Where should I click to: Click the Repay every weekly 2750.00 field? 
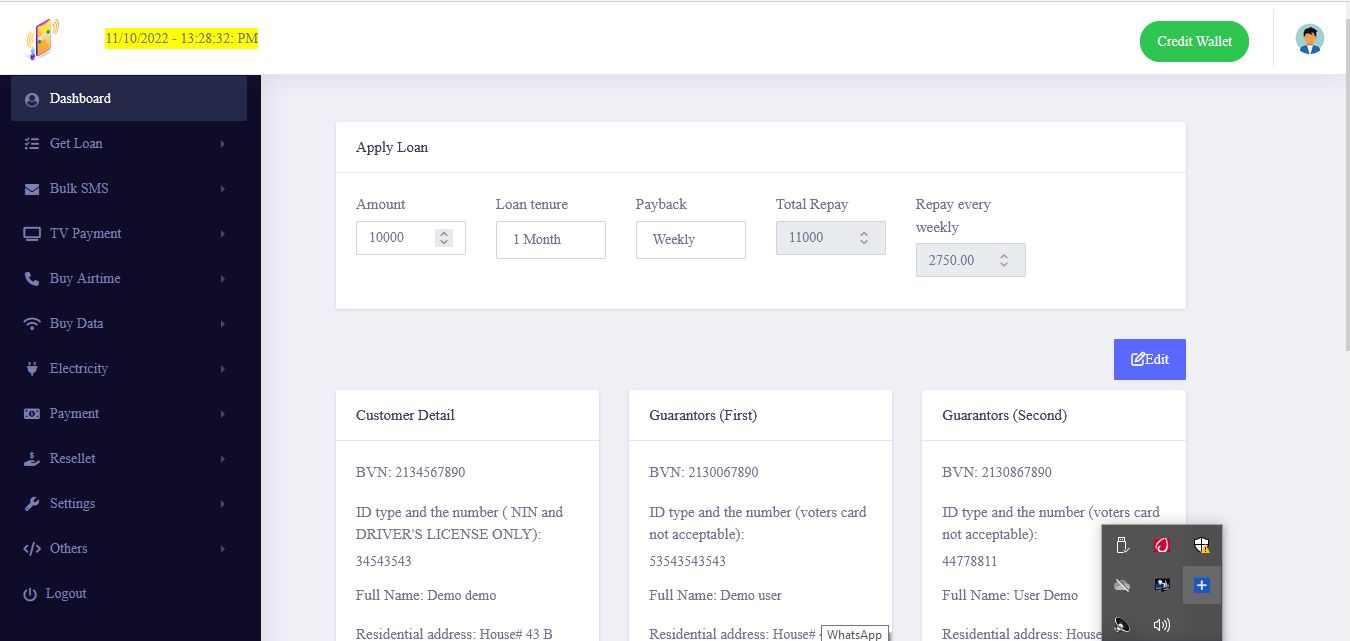[971, 260]
